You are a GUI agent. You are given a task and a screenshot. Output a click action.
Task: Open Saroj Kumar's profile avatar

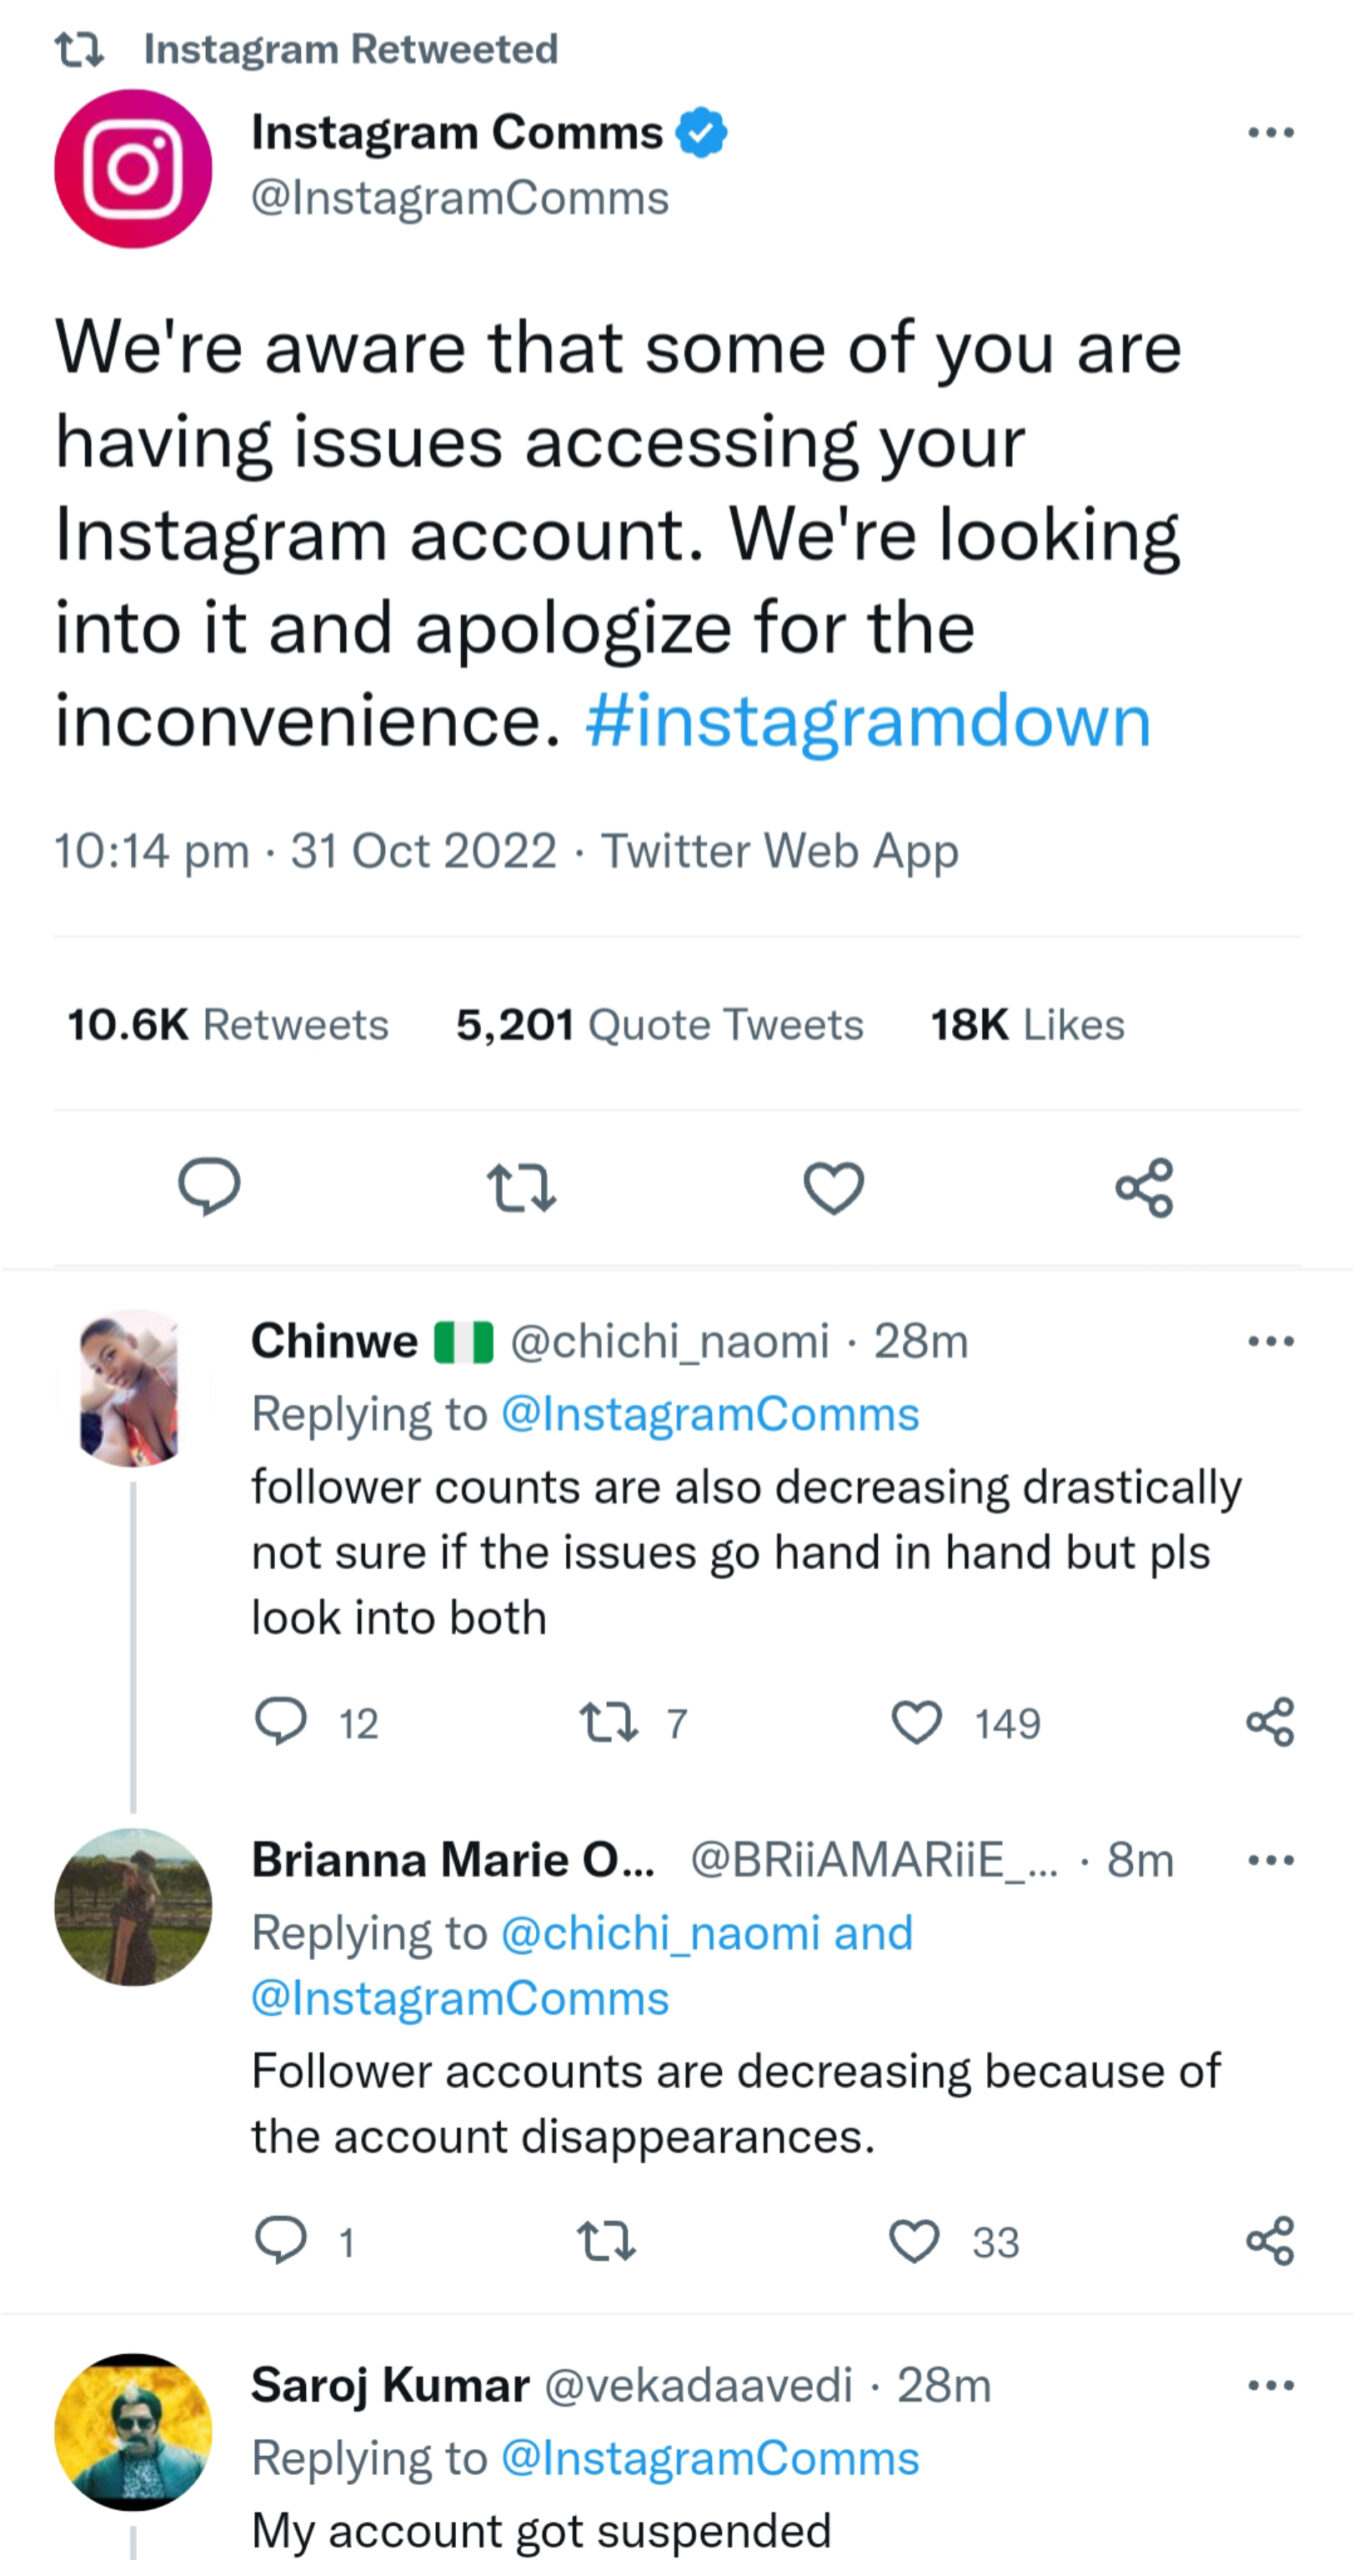pos(133,2431)
